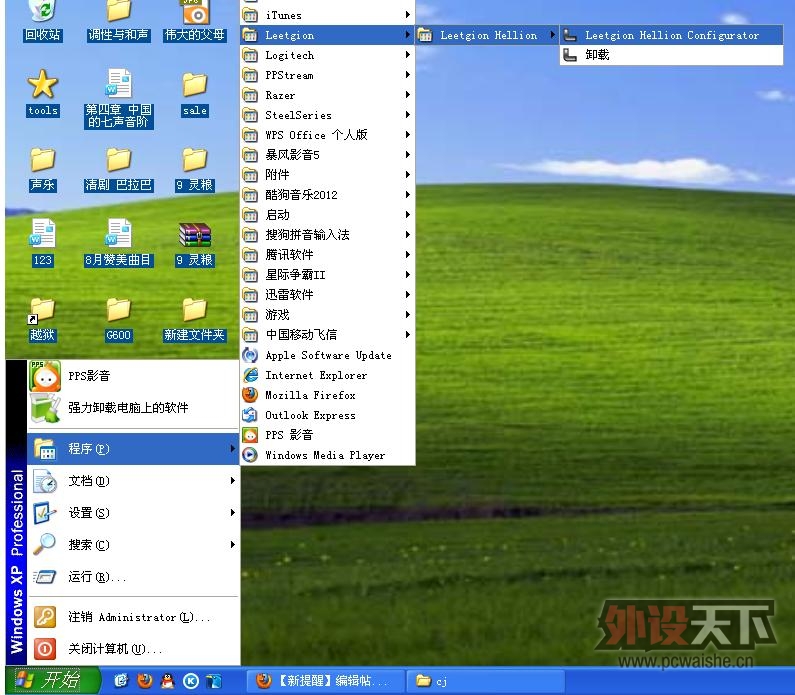Open the 新建文件夹 folder icon

(x=195, y=319)
